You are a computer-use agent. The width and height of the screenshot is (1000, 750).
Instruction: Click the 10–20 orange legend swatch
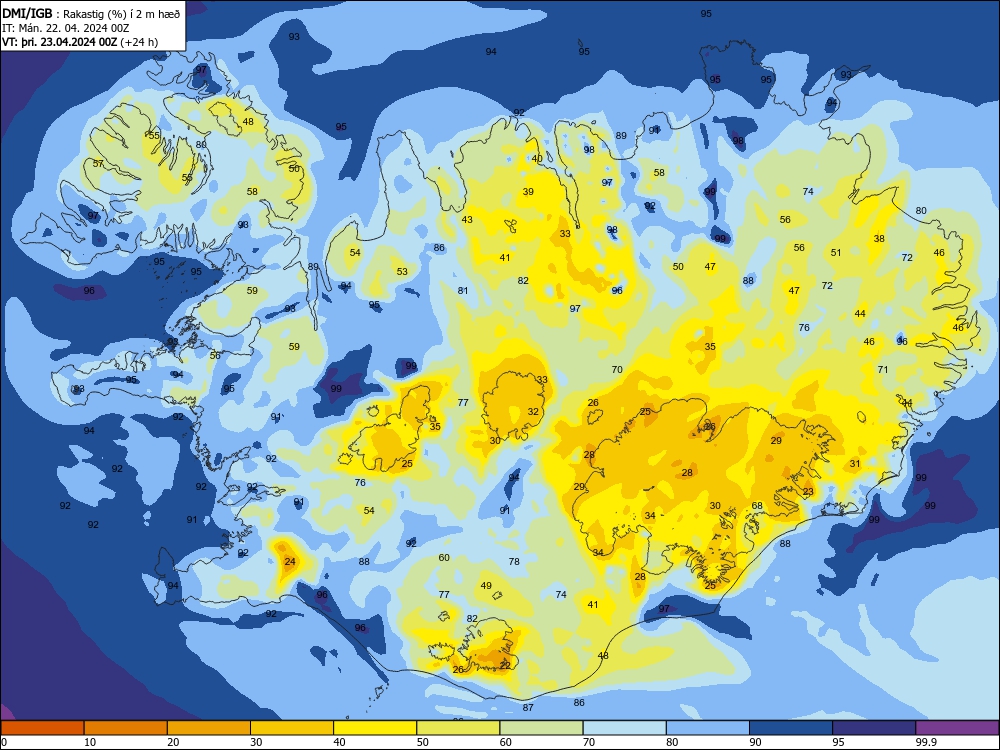126,728
